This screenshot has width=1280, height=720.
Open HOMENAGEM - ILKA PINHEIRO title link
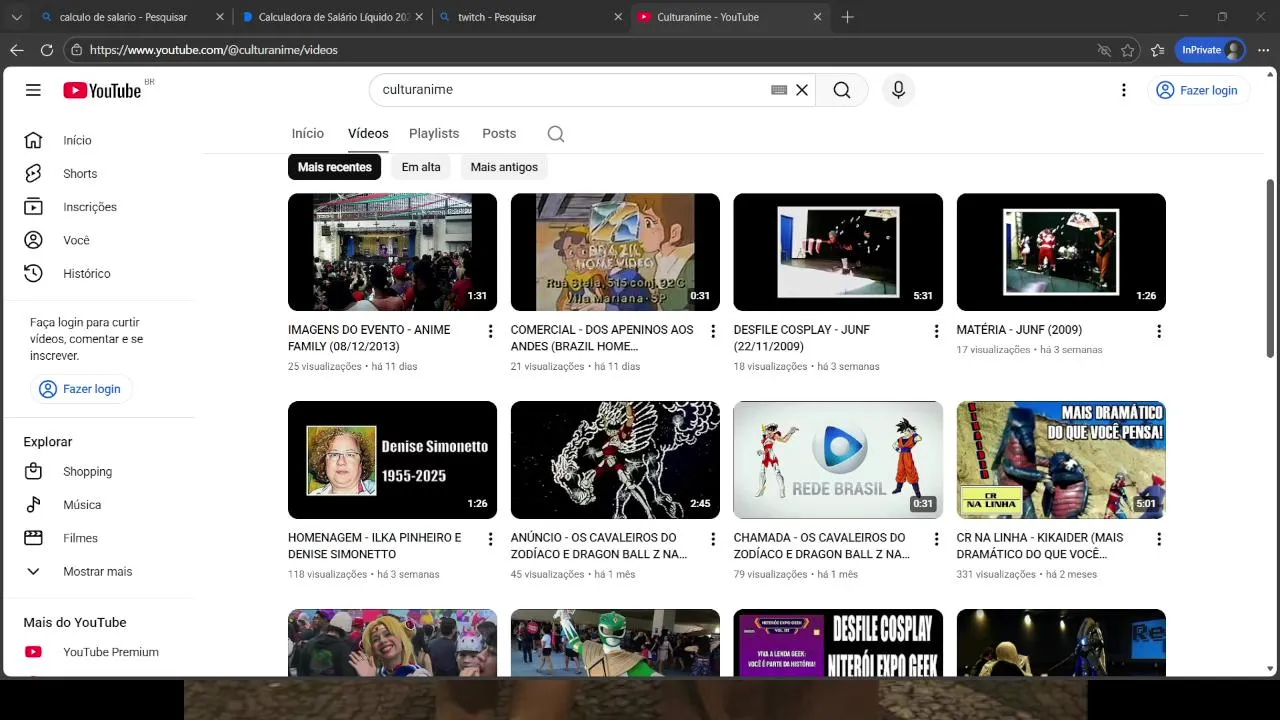(375, 546)
